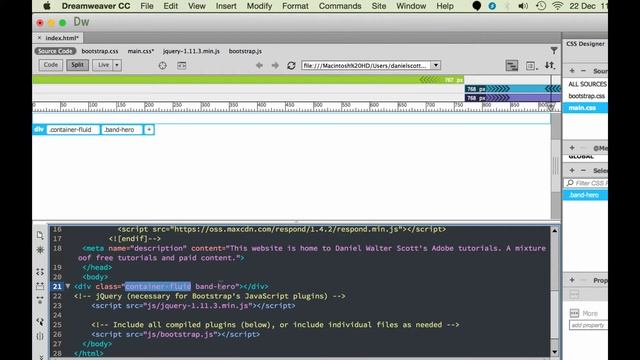Open the Window menu
The height and width of the screenshot is (360, 640).
tap(411, 6)
